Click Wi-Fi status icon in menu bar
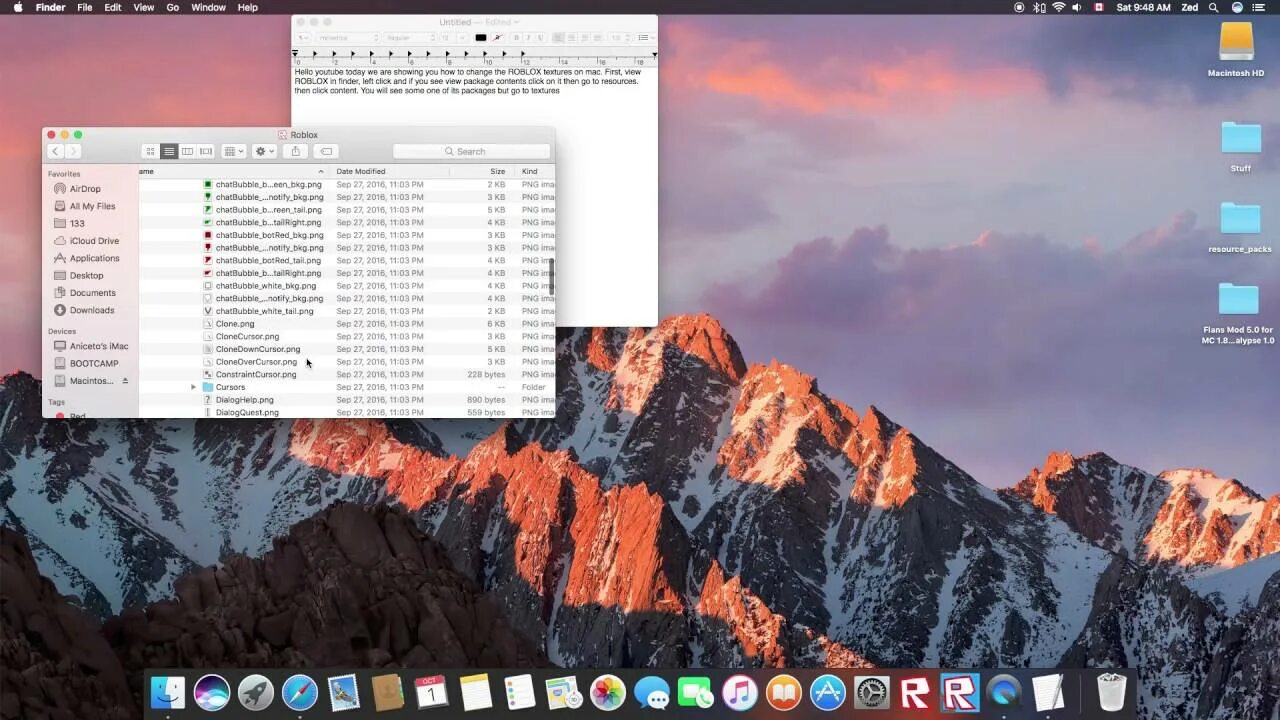The image size is (1280, 720). click(1058, 7)
